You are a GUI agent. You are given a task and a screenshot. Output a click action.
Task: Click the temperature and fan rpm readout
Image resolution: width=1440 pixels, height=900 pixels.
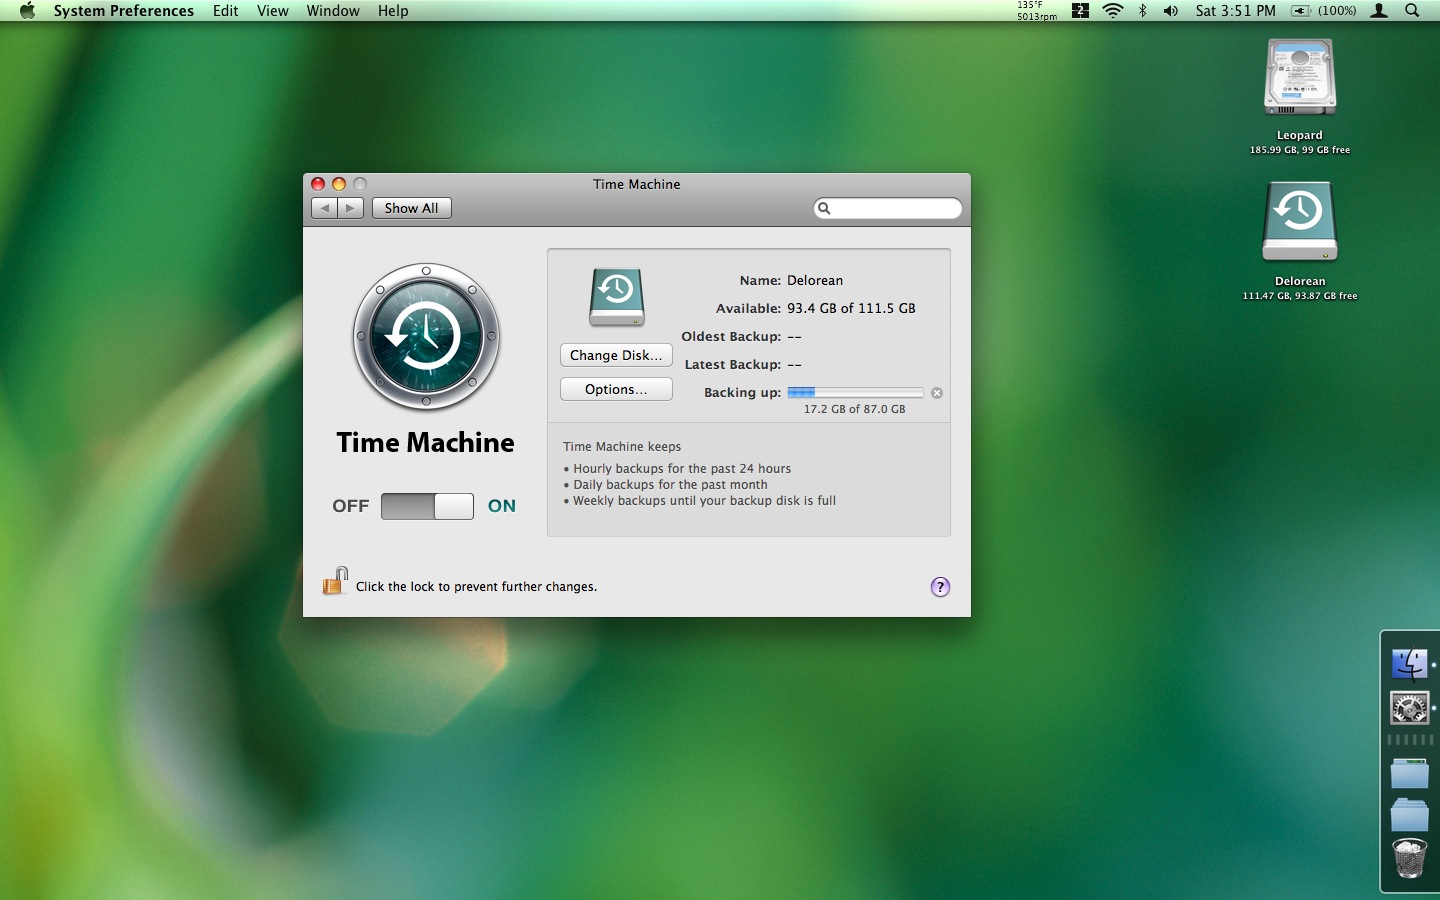coord(1037,11)
